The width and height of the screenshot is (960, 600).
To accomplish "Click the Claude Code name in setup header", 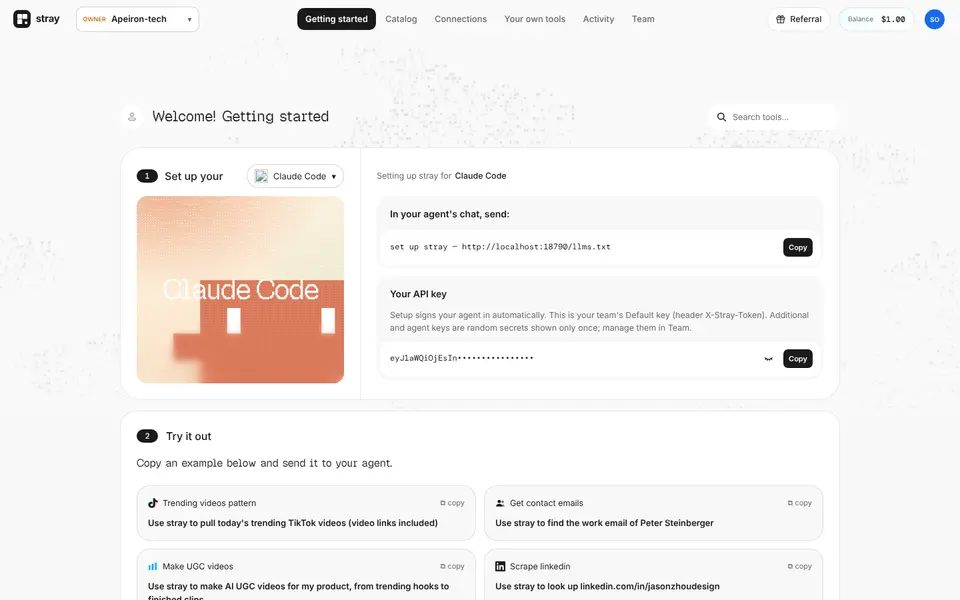I will pyautogui.click(x=480, y=176).
